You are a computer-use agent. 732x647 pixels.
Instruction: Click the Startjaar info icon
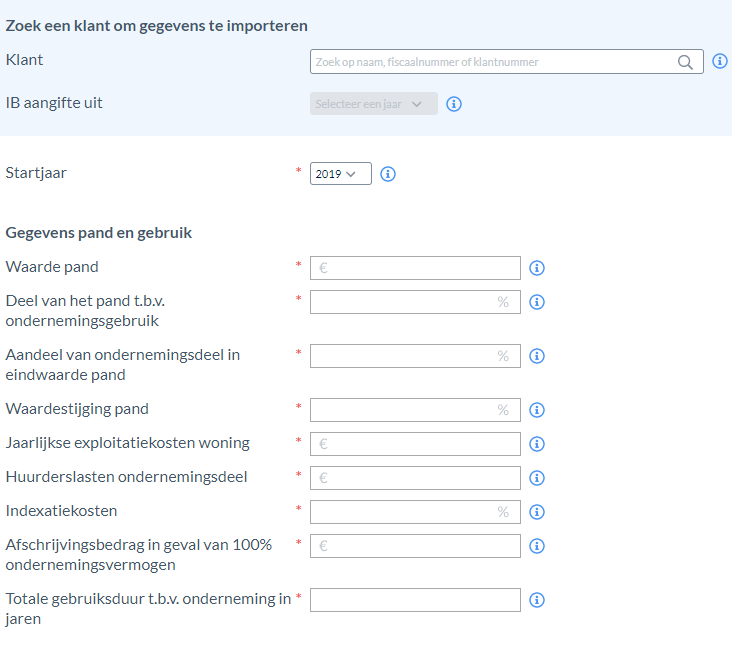click(387, 174)
